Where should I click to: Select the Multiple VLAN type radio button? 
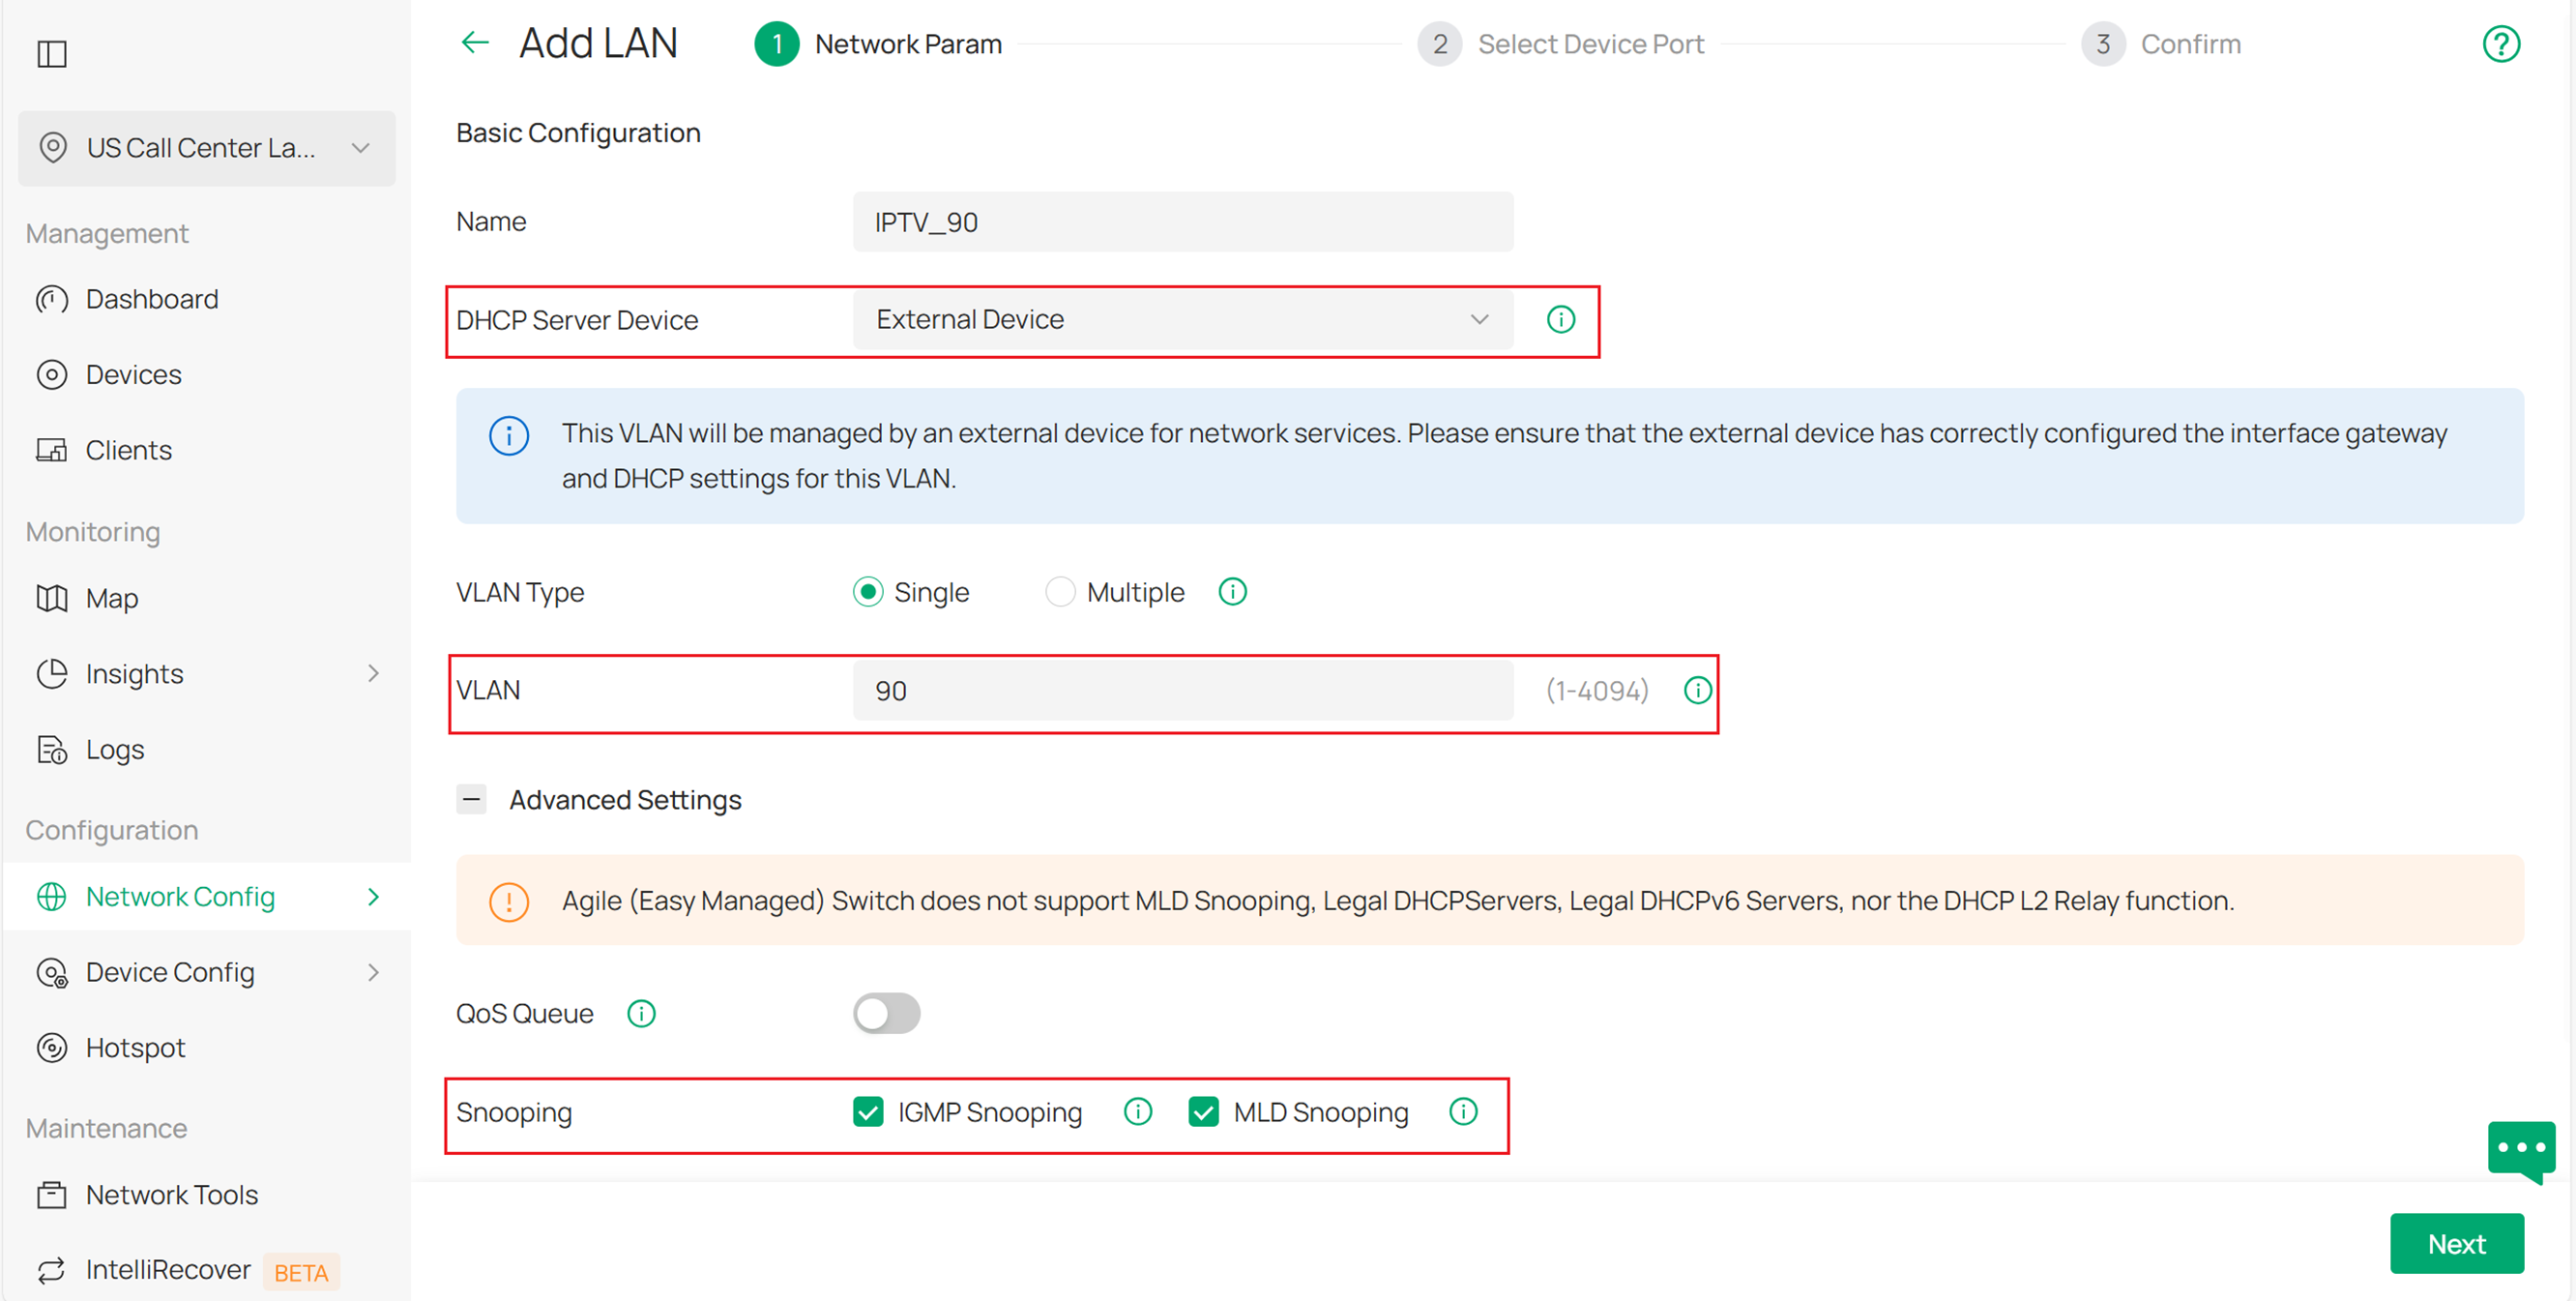[x=1060, y=591]
